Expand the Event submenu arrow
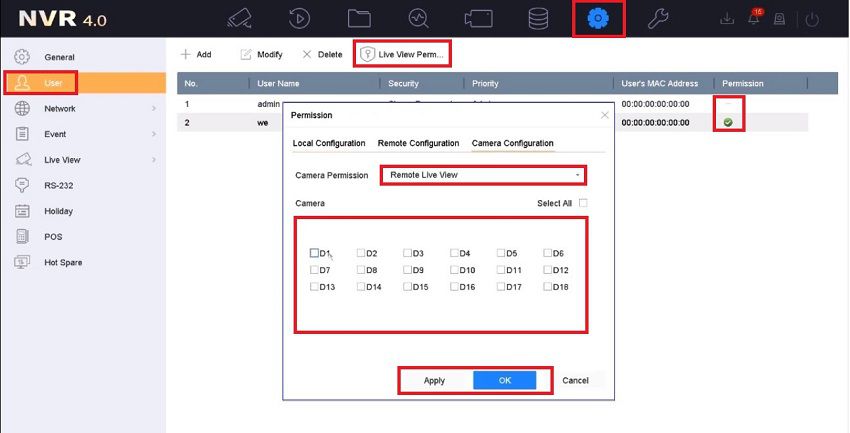Viewport: 850px width, 433px height. click(154, 134)
